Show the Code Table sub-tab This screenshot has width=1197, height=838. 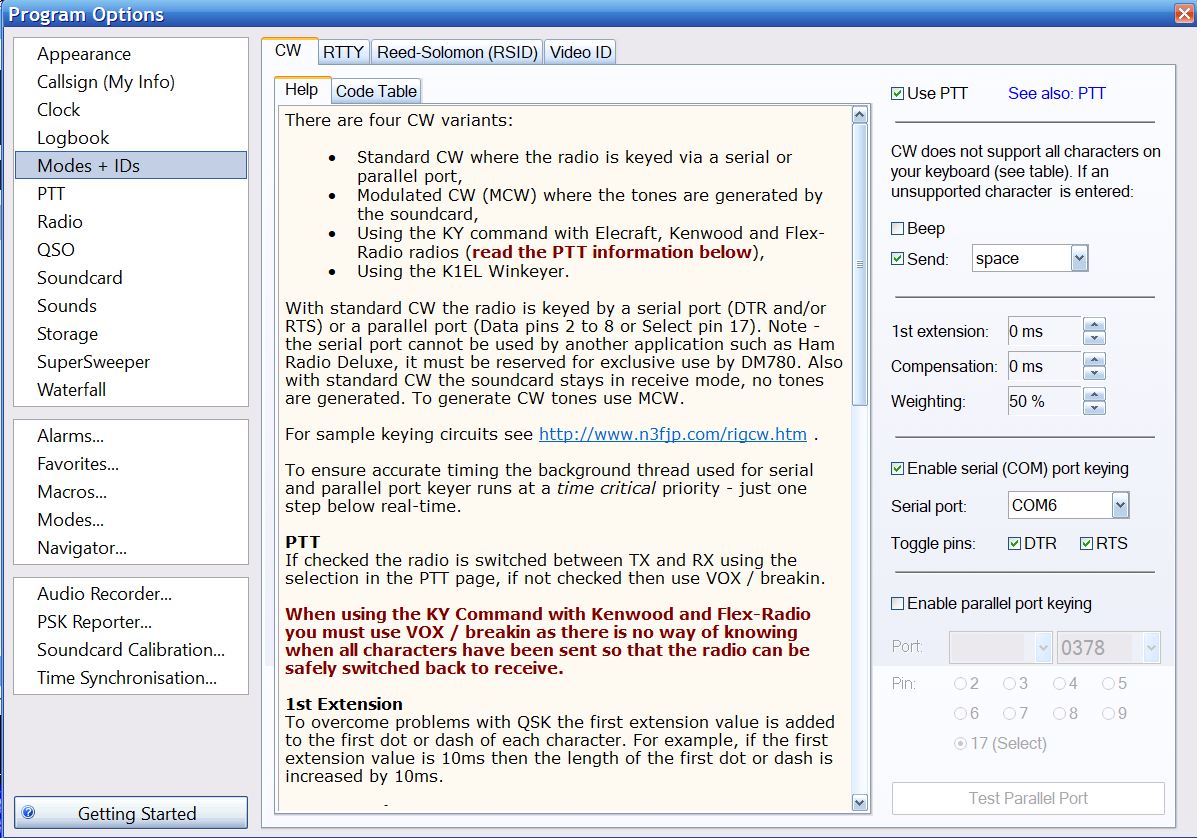(x=376, y=91)
